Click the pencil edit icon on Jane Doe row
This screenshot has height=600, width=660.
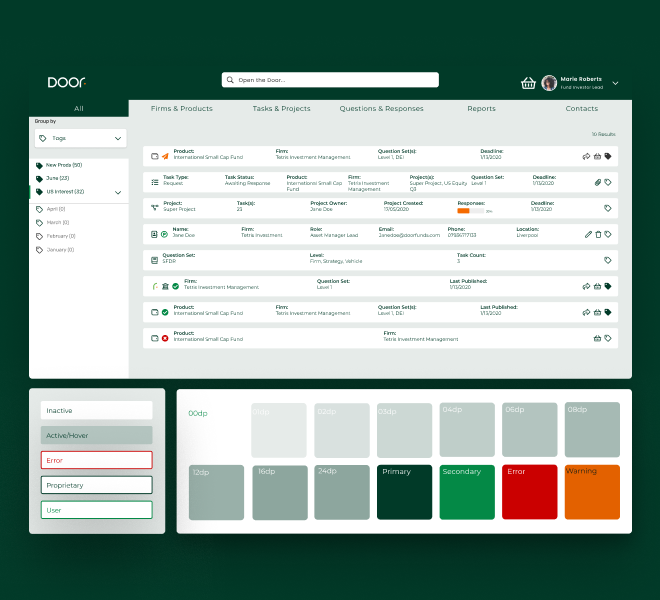point(588,234)
